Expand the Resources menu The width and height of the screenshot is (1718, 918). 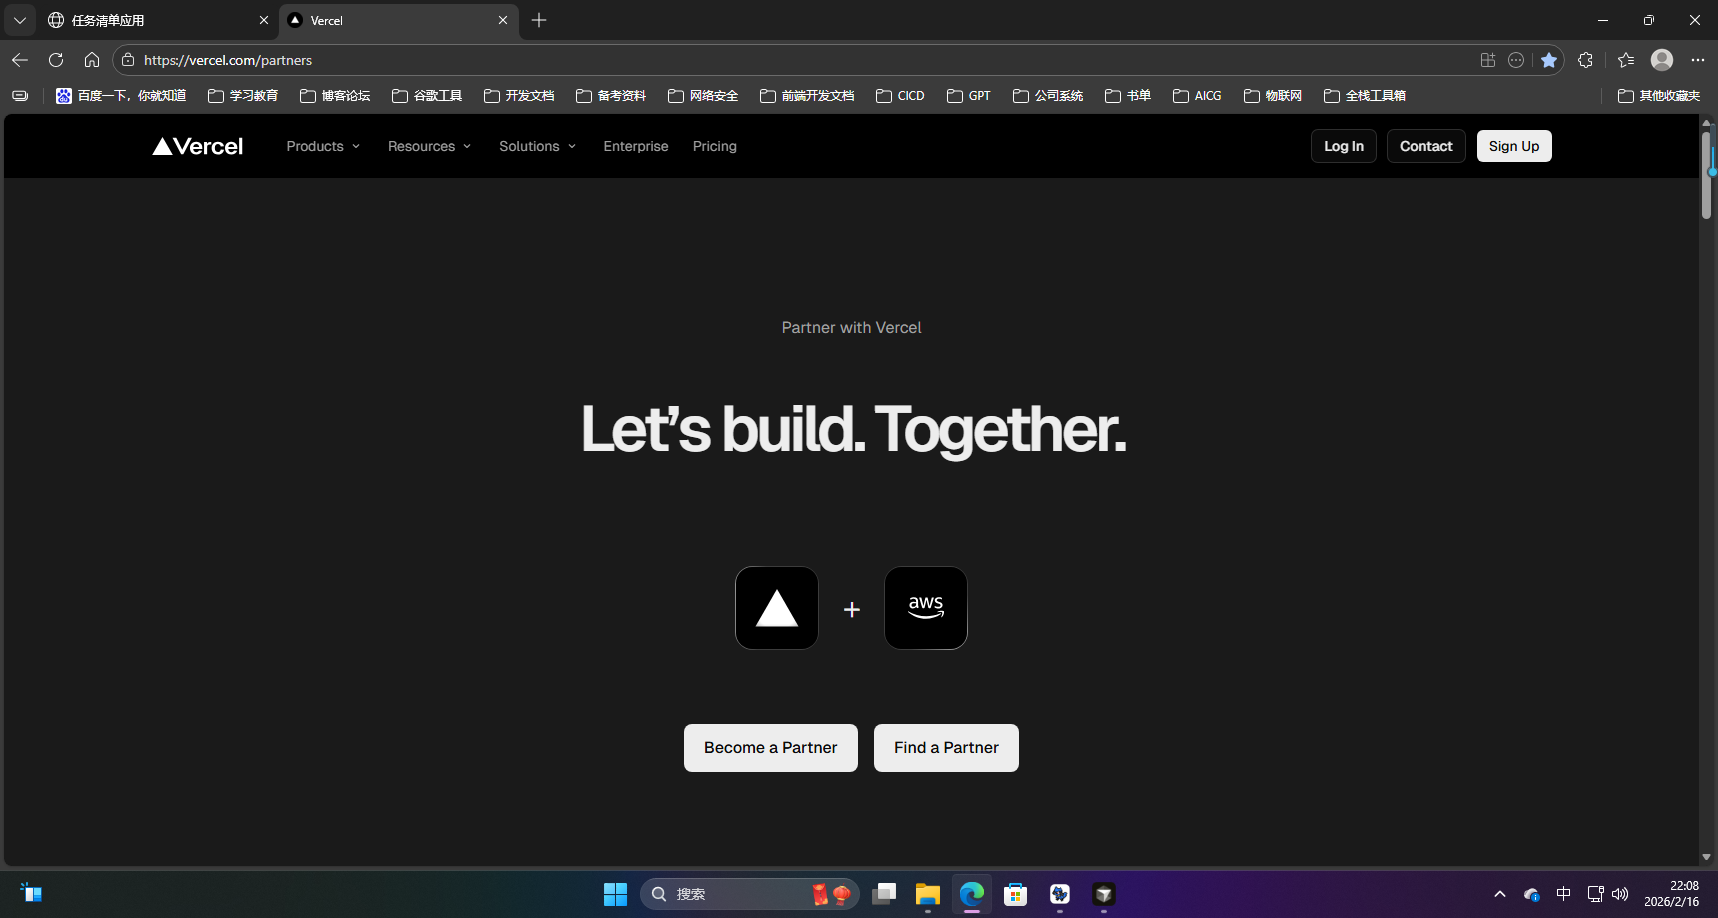coord(429,146)
